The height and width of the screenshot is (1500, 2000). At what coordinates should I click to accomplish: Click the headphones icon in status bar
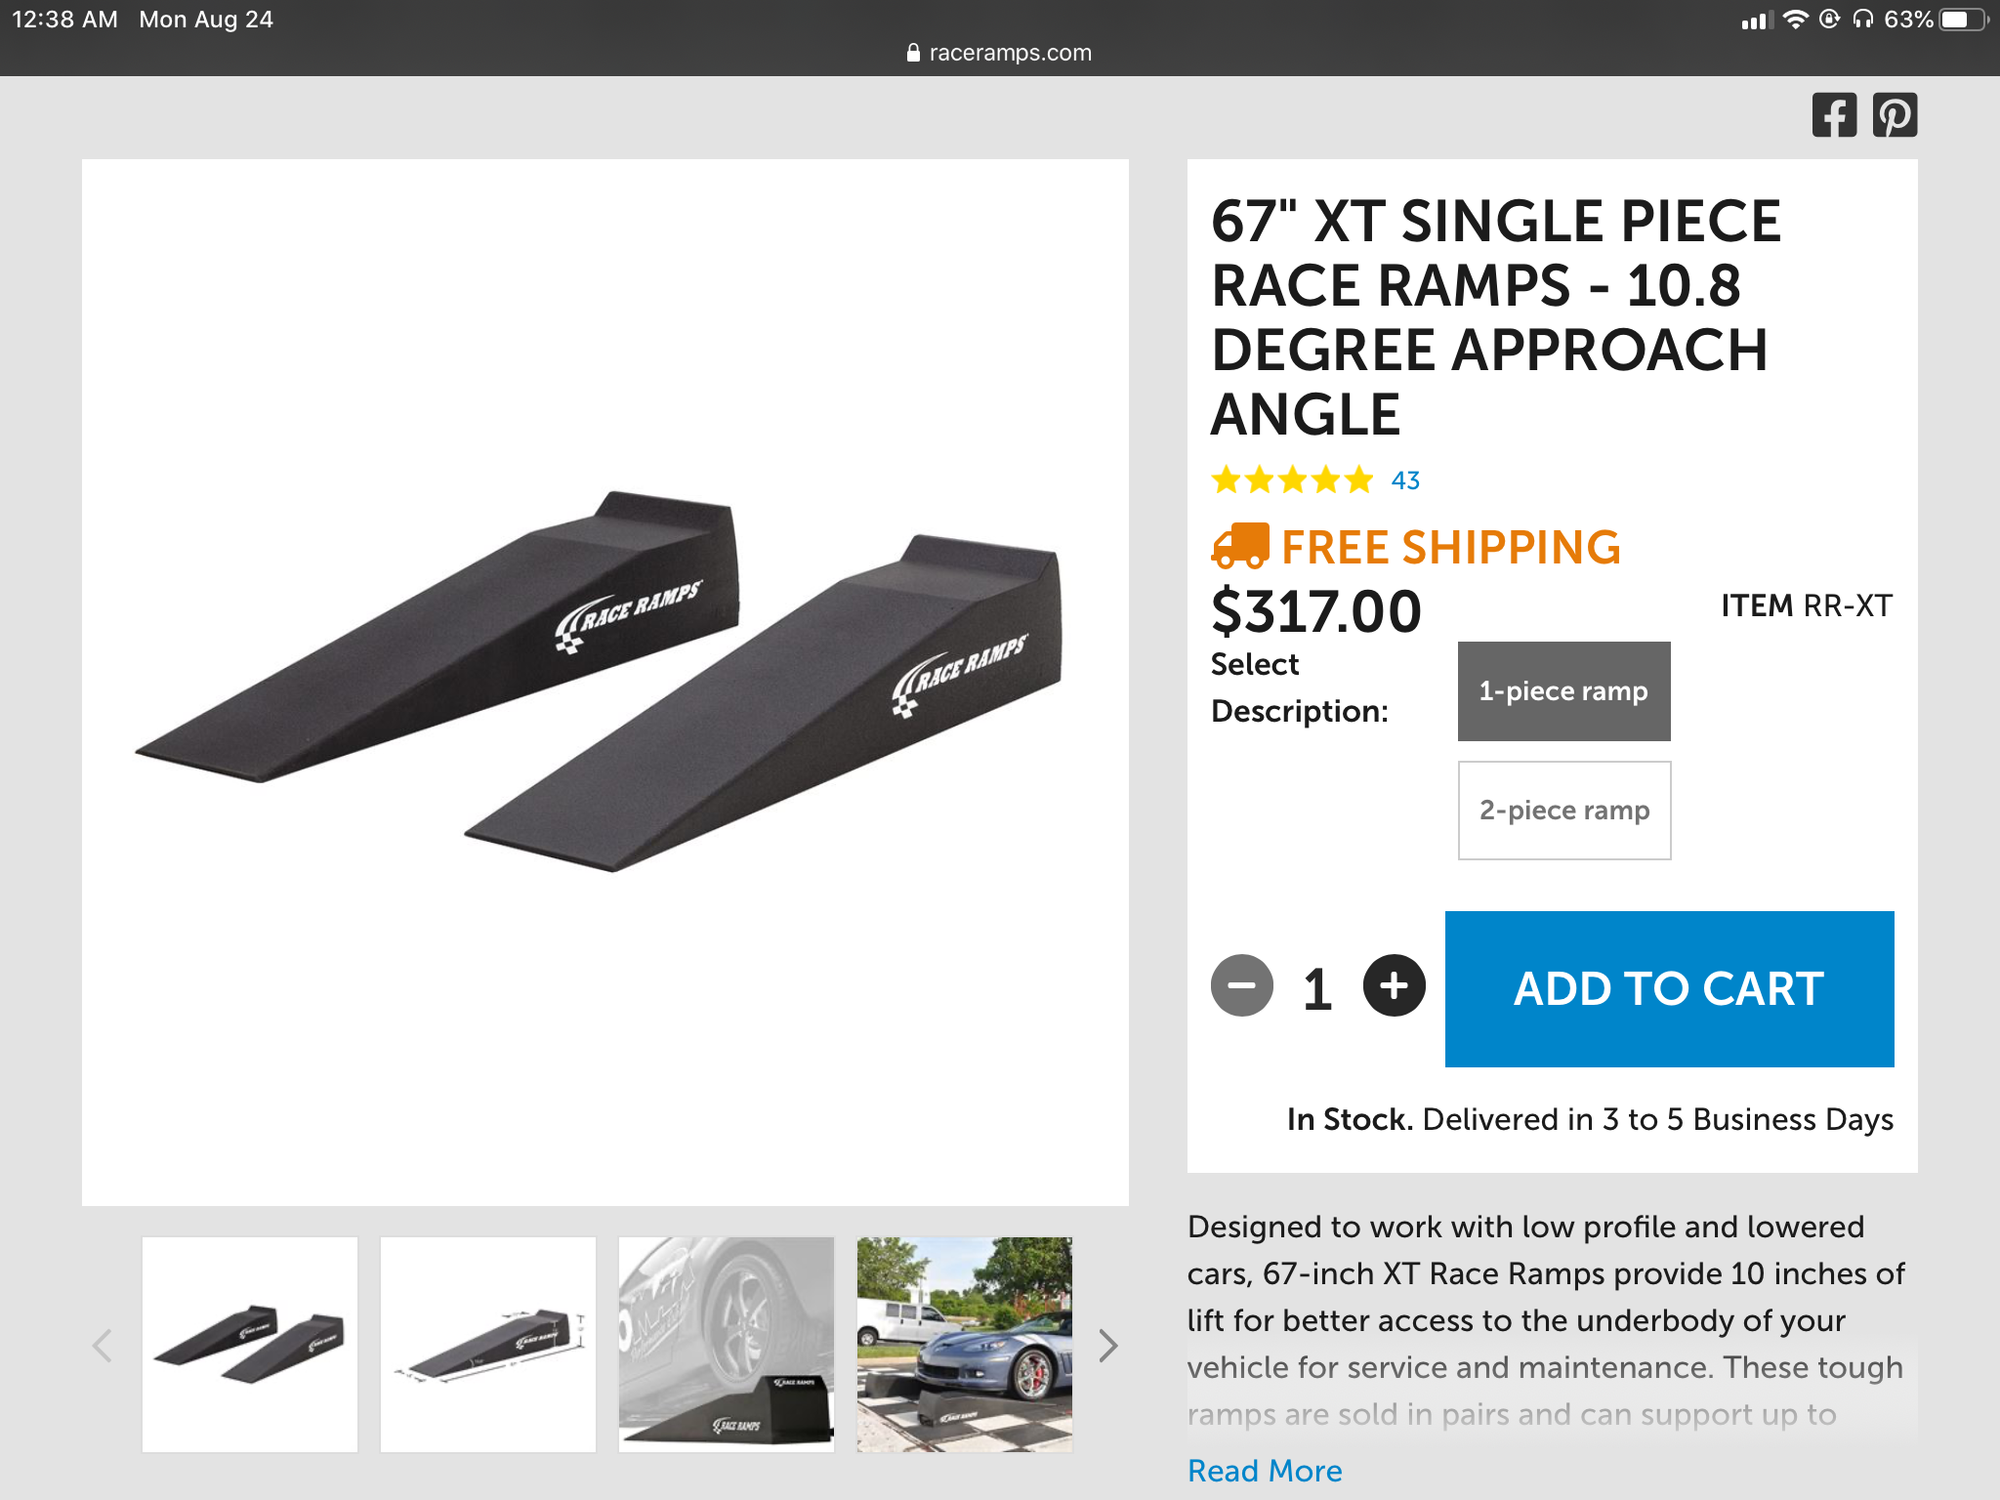[1862, 17]
